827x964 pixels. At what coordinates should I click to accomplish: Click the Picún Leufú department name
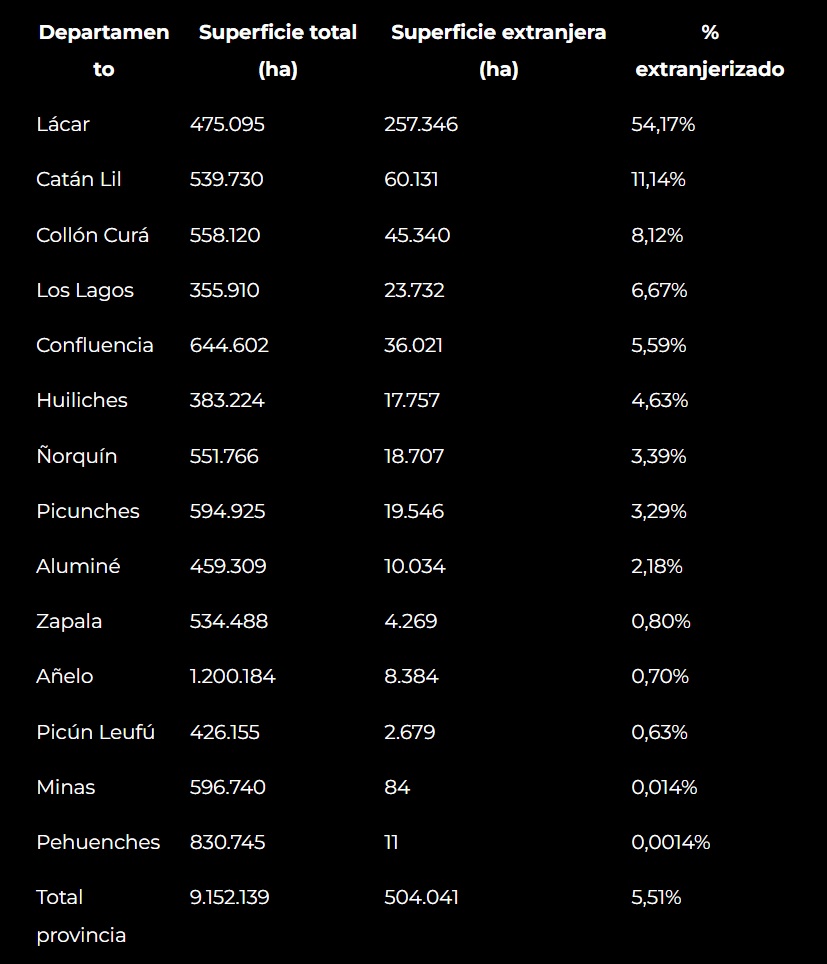click(x=95, y=732)
